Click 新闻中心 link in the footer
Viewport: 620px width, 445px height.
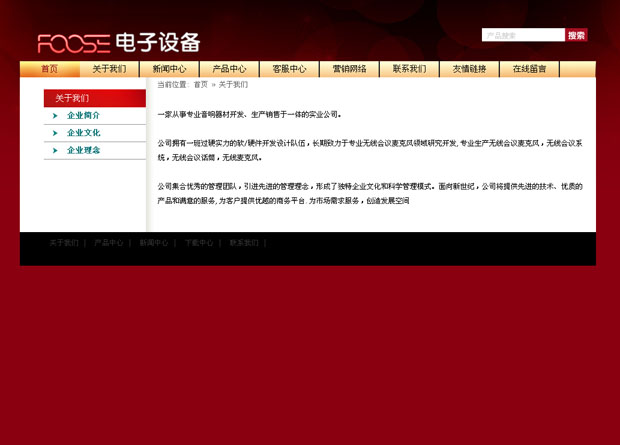tap(154, 243)
